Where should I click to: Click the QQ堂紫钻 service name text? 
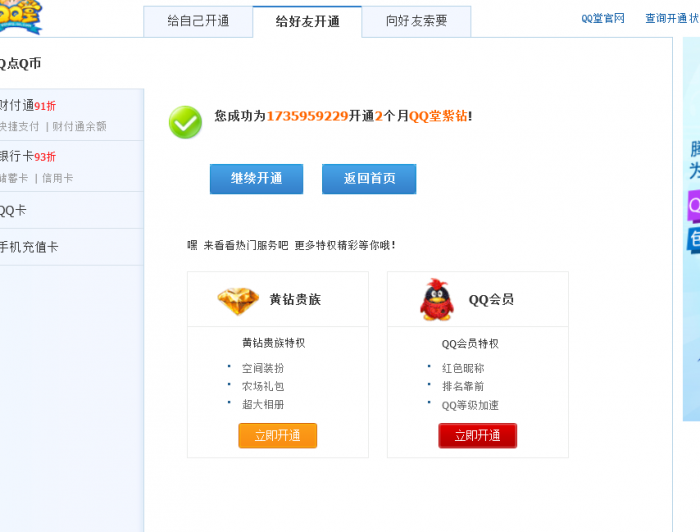438,116
